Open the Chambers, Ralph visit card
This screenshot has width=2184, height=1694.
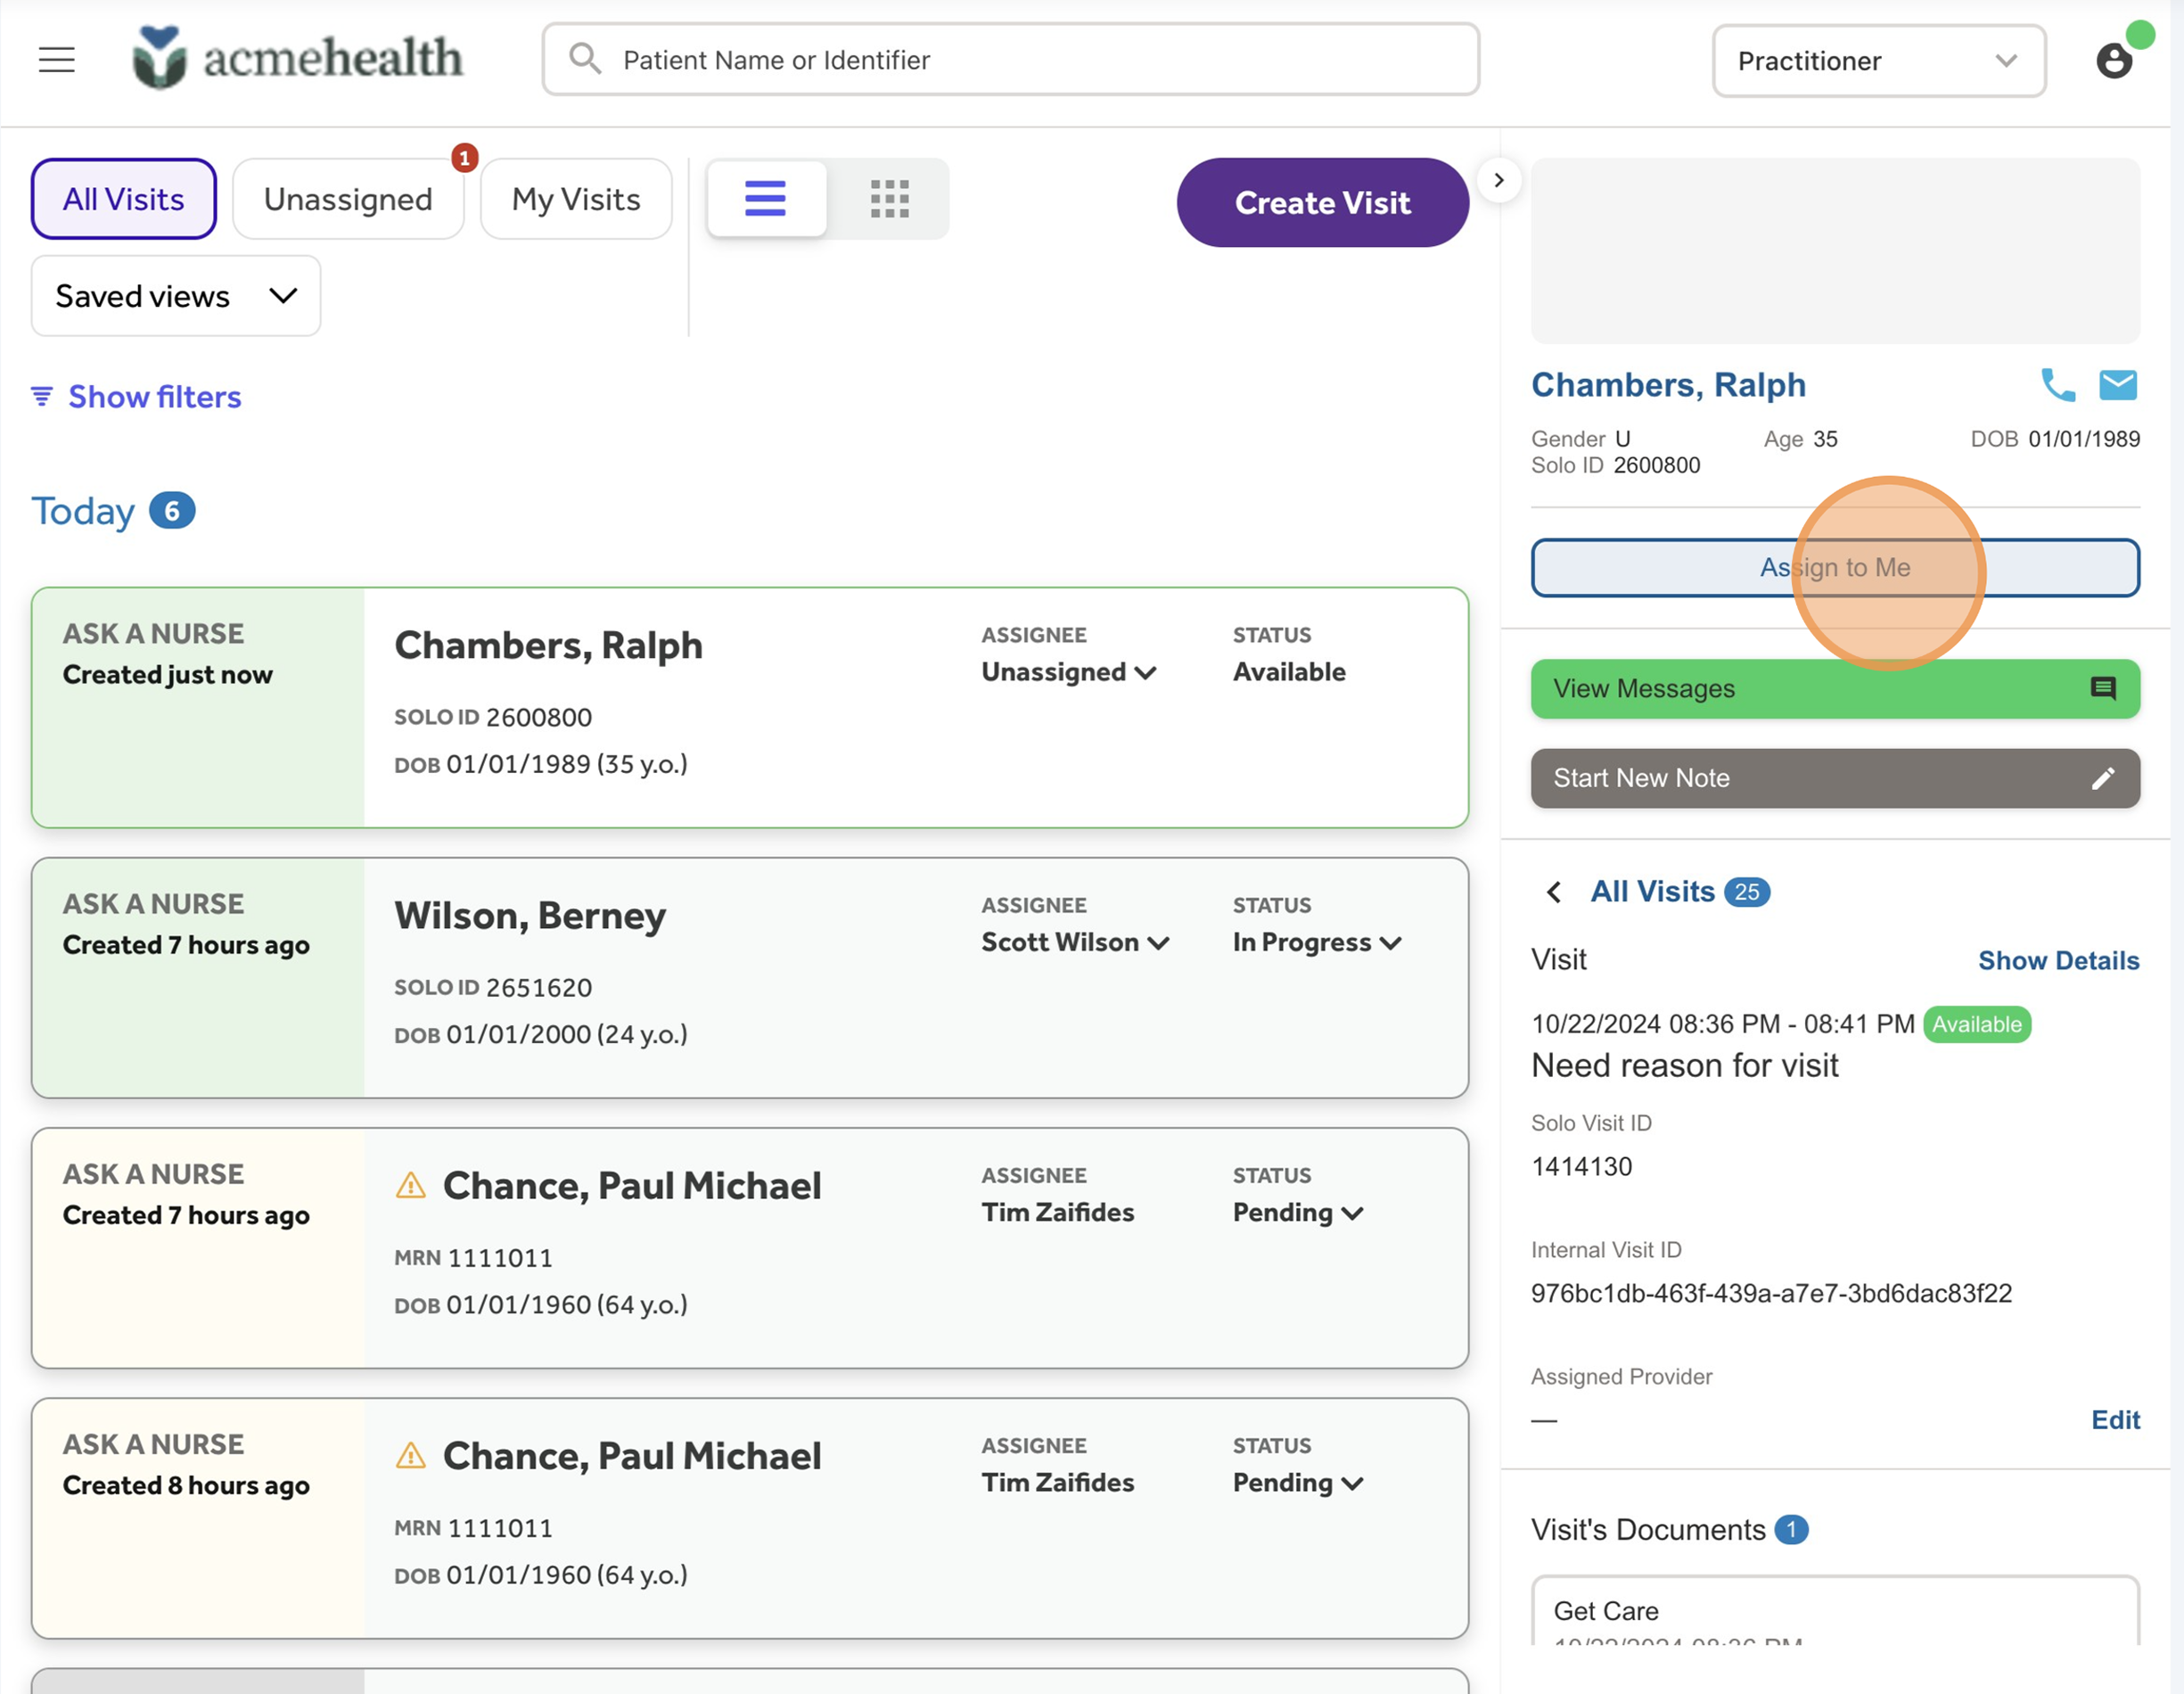coord(749,707)
